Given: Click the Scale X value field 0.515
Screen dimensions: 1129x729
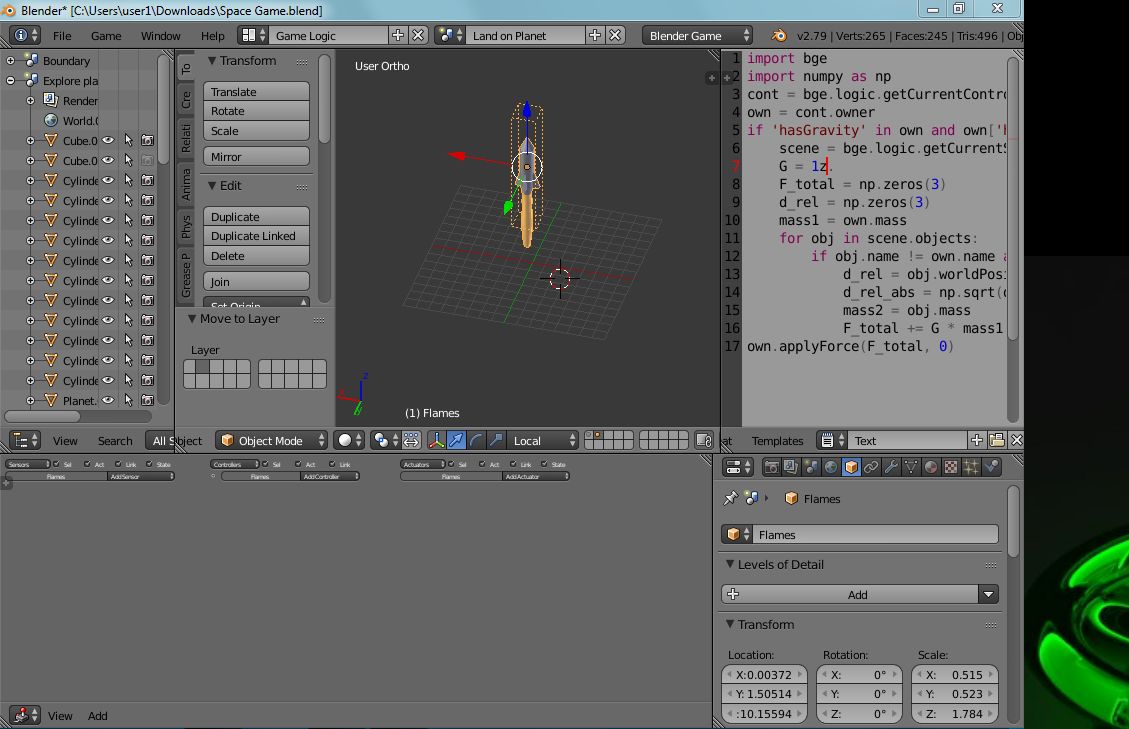Looking at the screenshot, I should (955, 674).
